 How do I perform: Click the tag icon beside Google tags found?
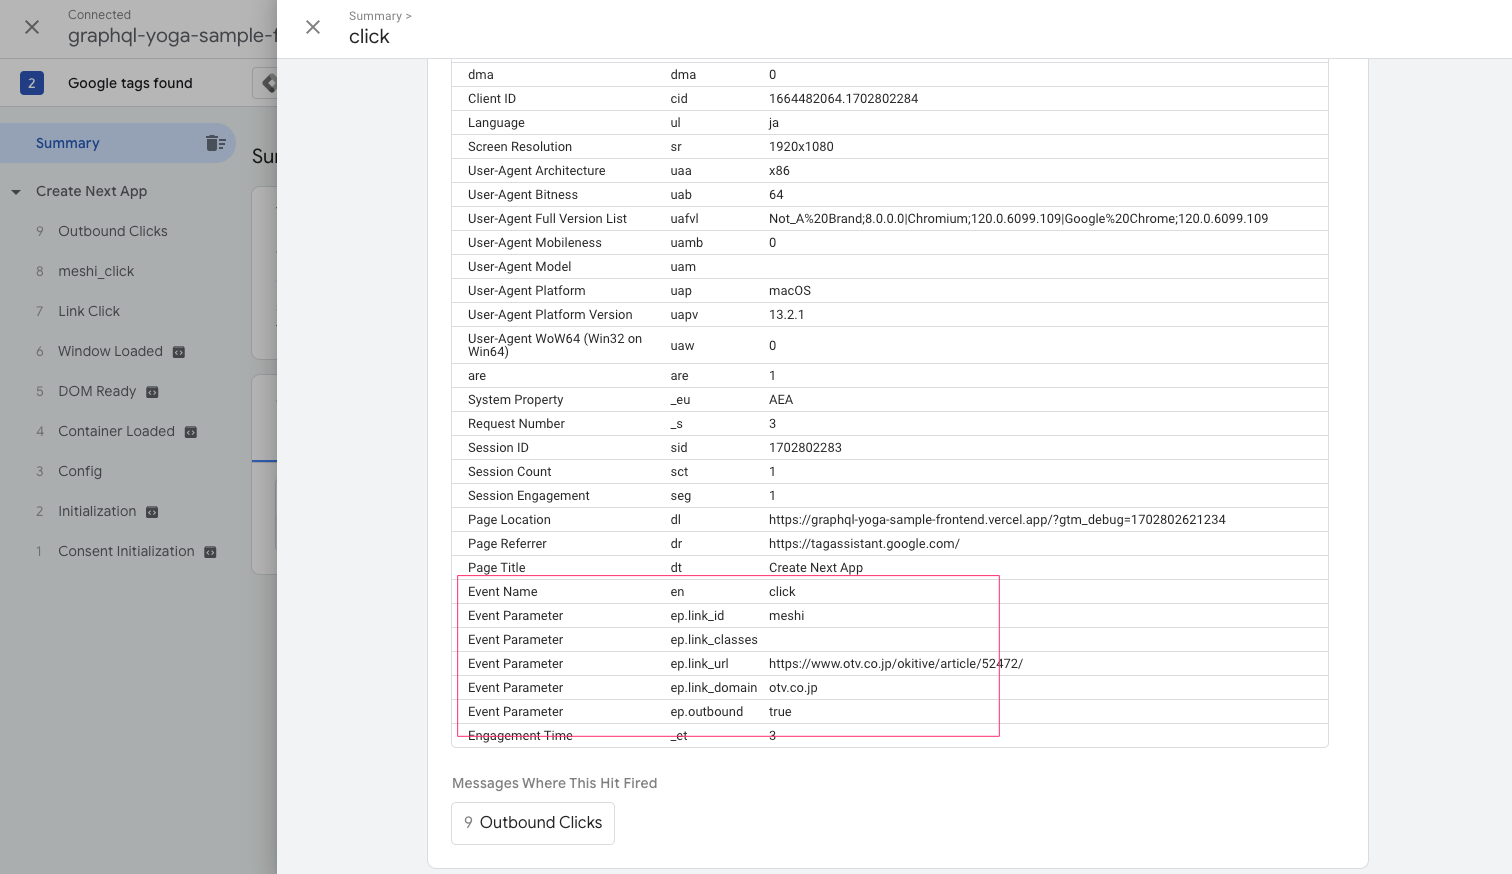pyautogui.click(x=268, y=83)
